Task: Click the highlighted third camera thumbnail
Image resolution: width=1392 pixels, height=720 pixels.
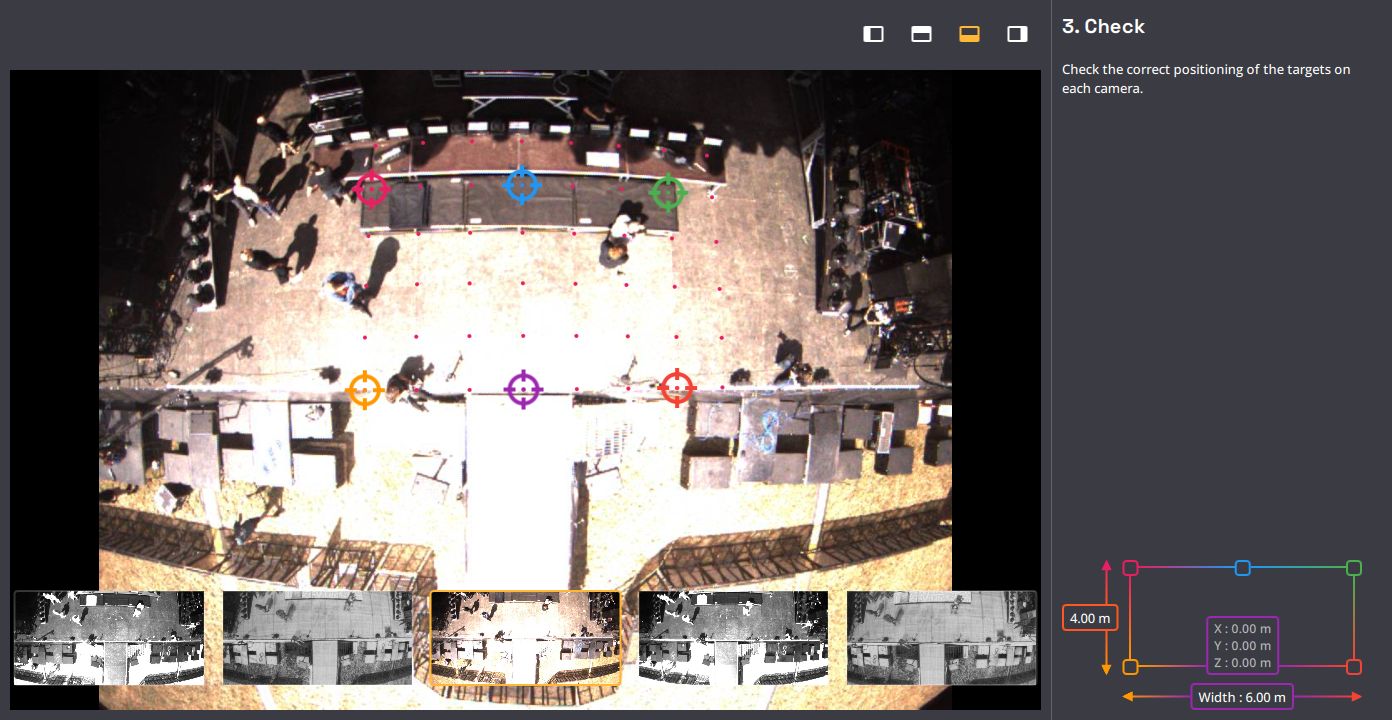Action: tap(525, 638)
